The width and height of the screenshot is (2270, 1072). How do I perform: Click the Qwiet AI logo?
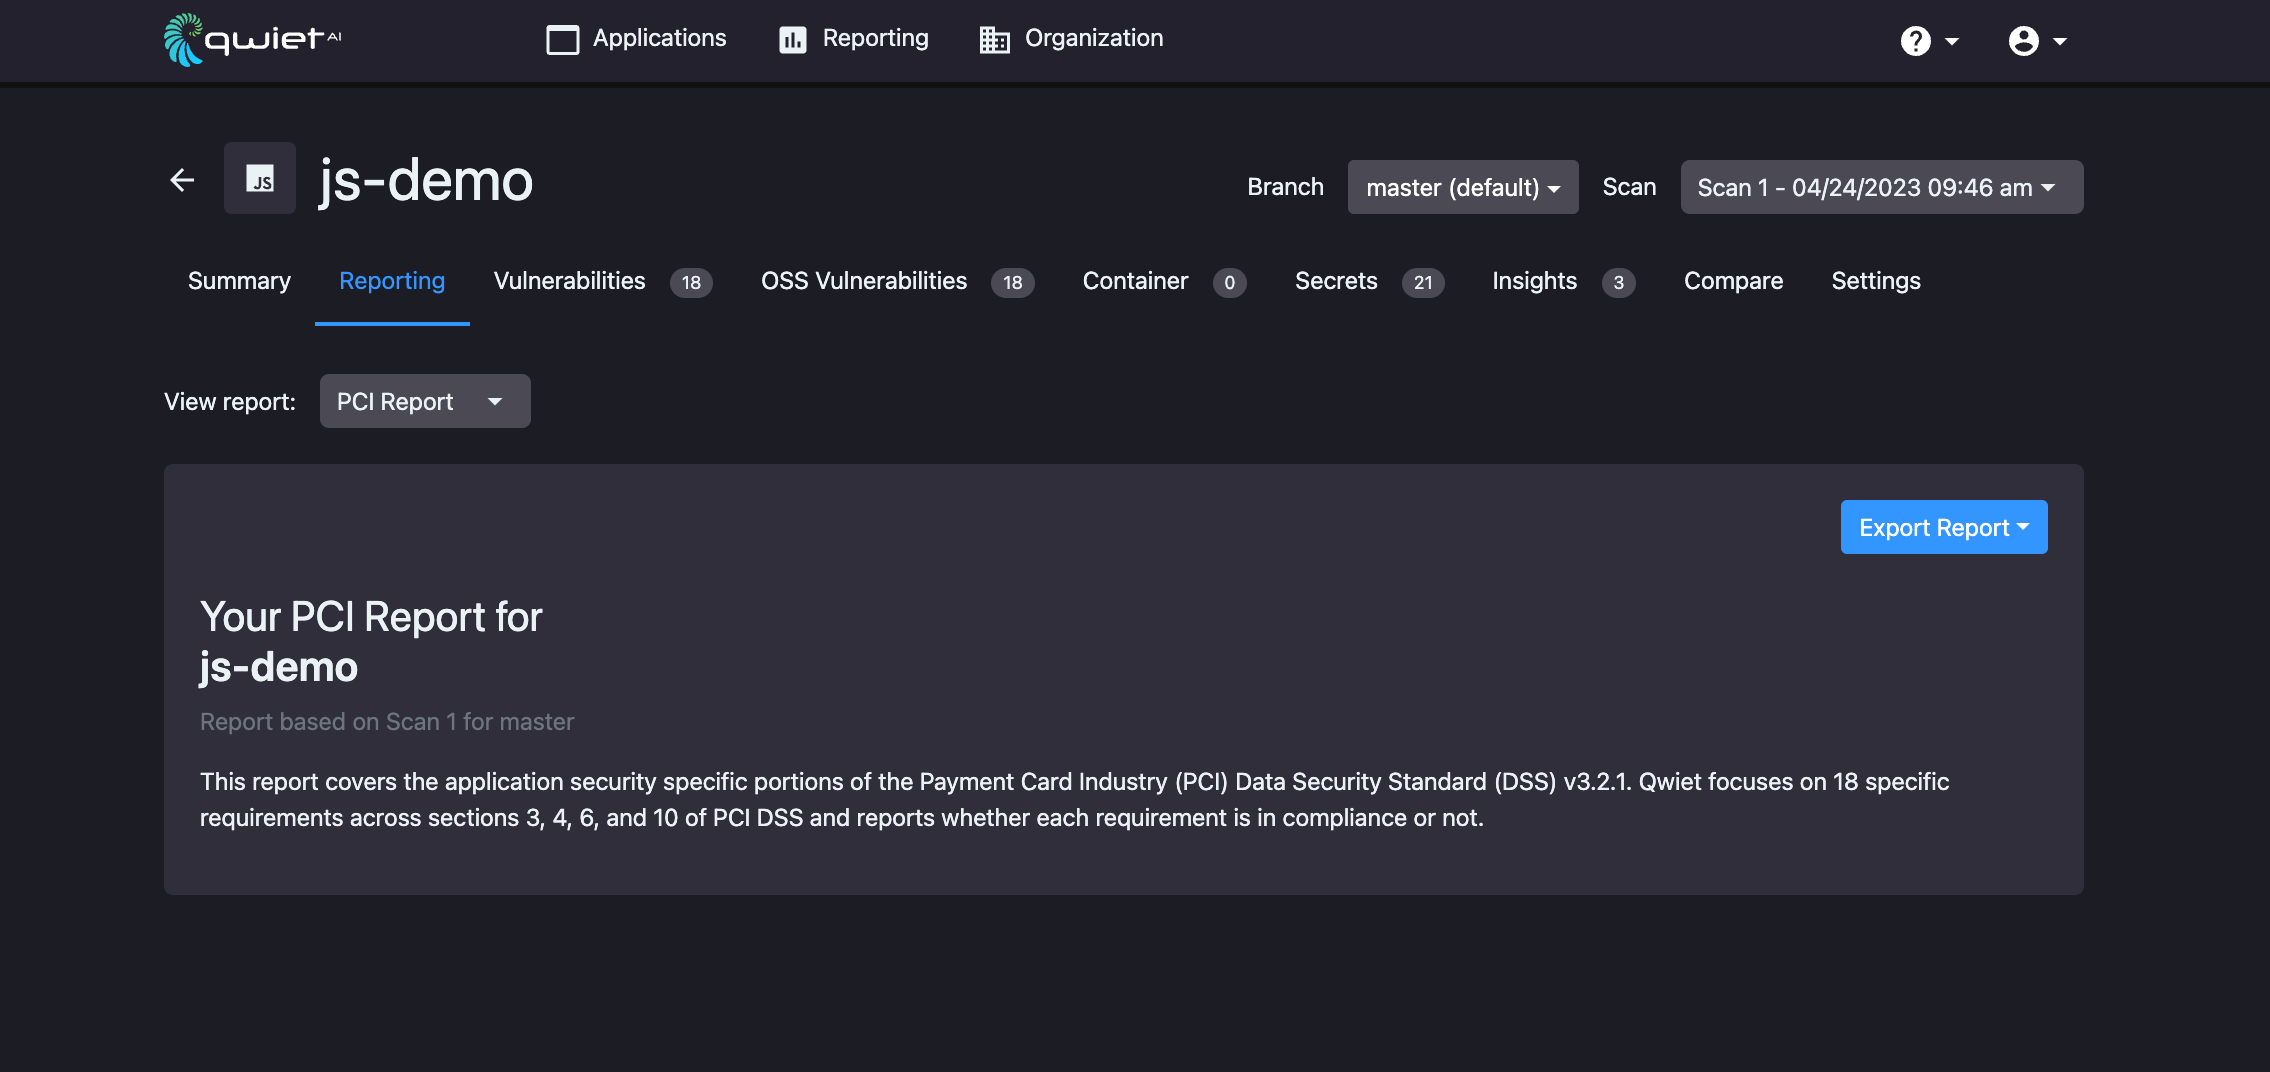[x=252, y=40]
